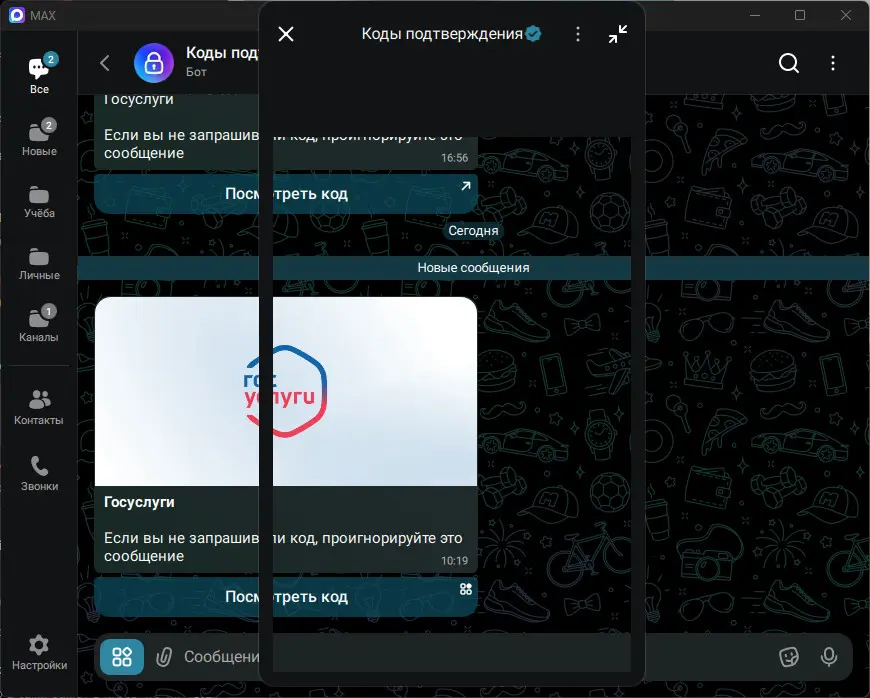This screenshot has height=698, width=870.
Task: Open Настройки
Action: pos(39,653)
